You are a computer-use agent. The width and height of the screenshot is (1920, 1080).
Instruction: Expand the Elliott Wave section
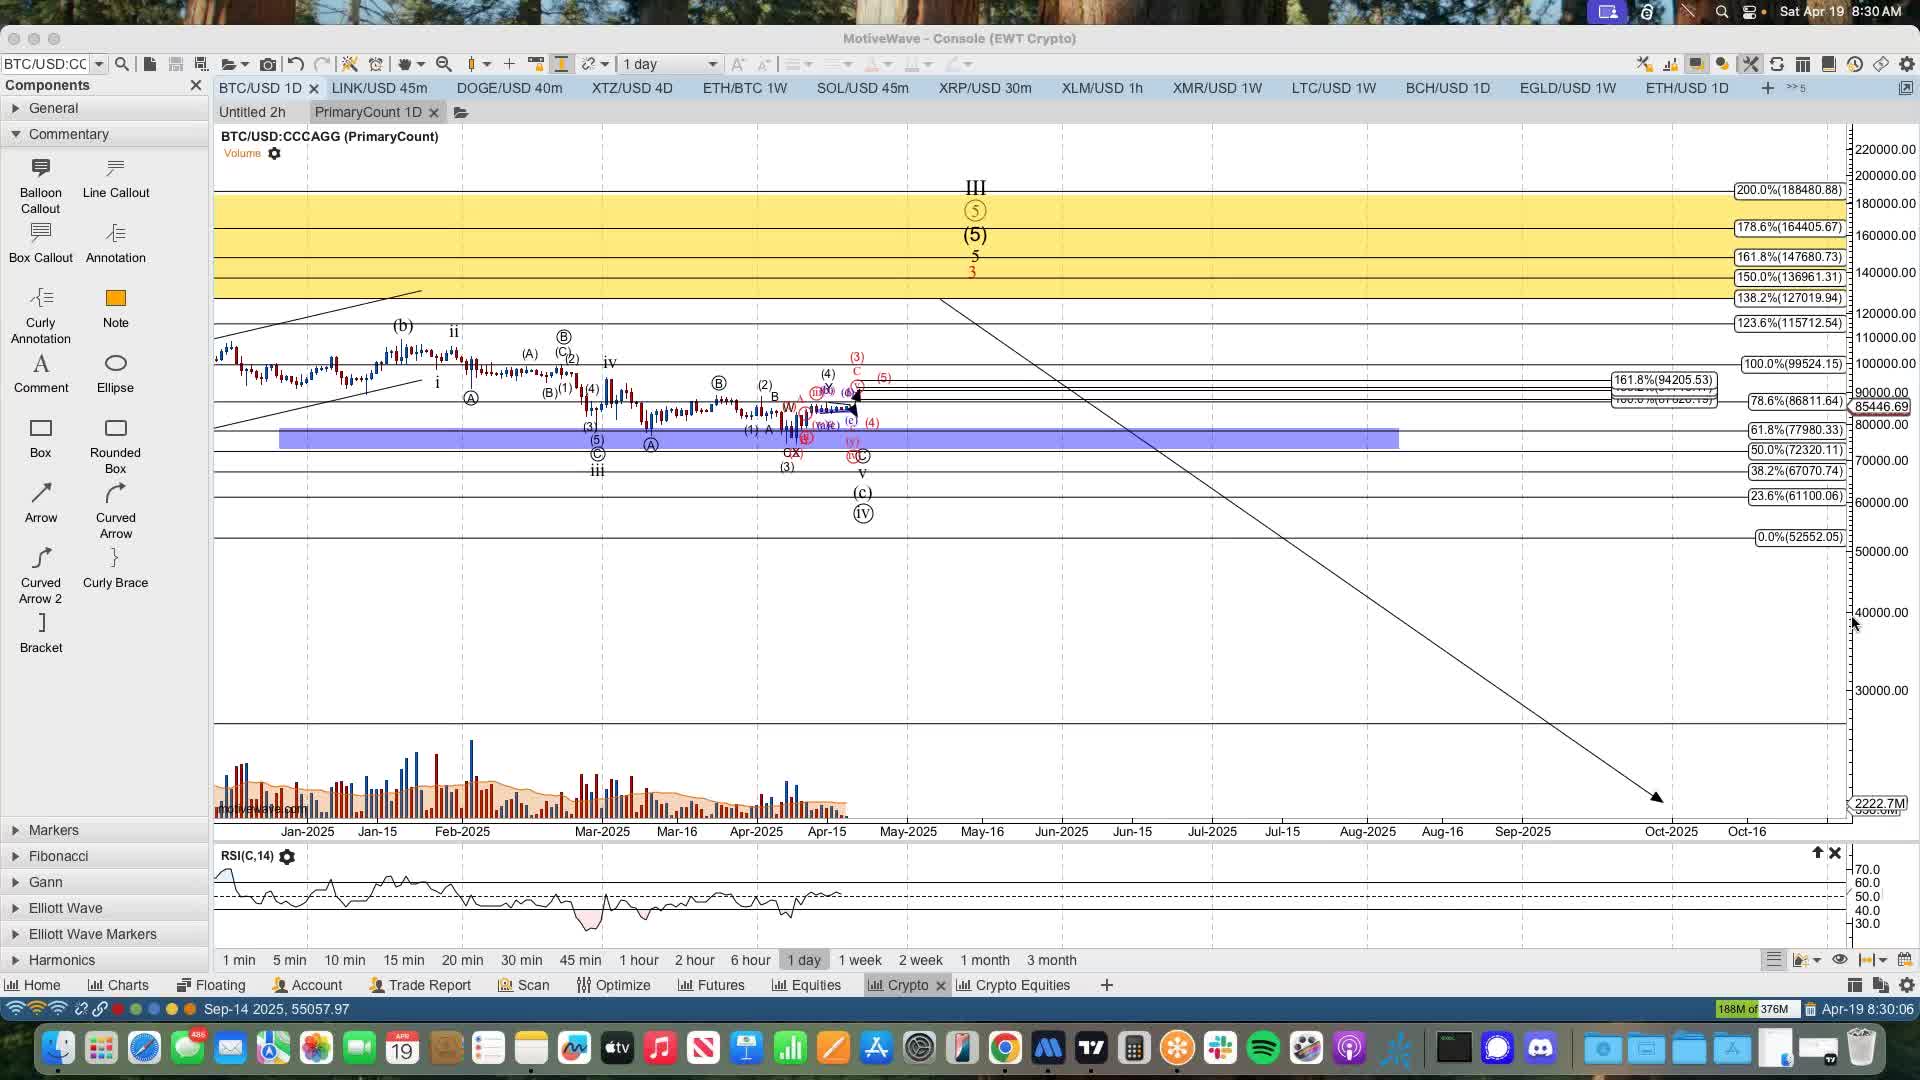(65, 908)
